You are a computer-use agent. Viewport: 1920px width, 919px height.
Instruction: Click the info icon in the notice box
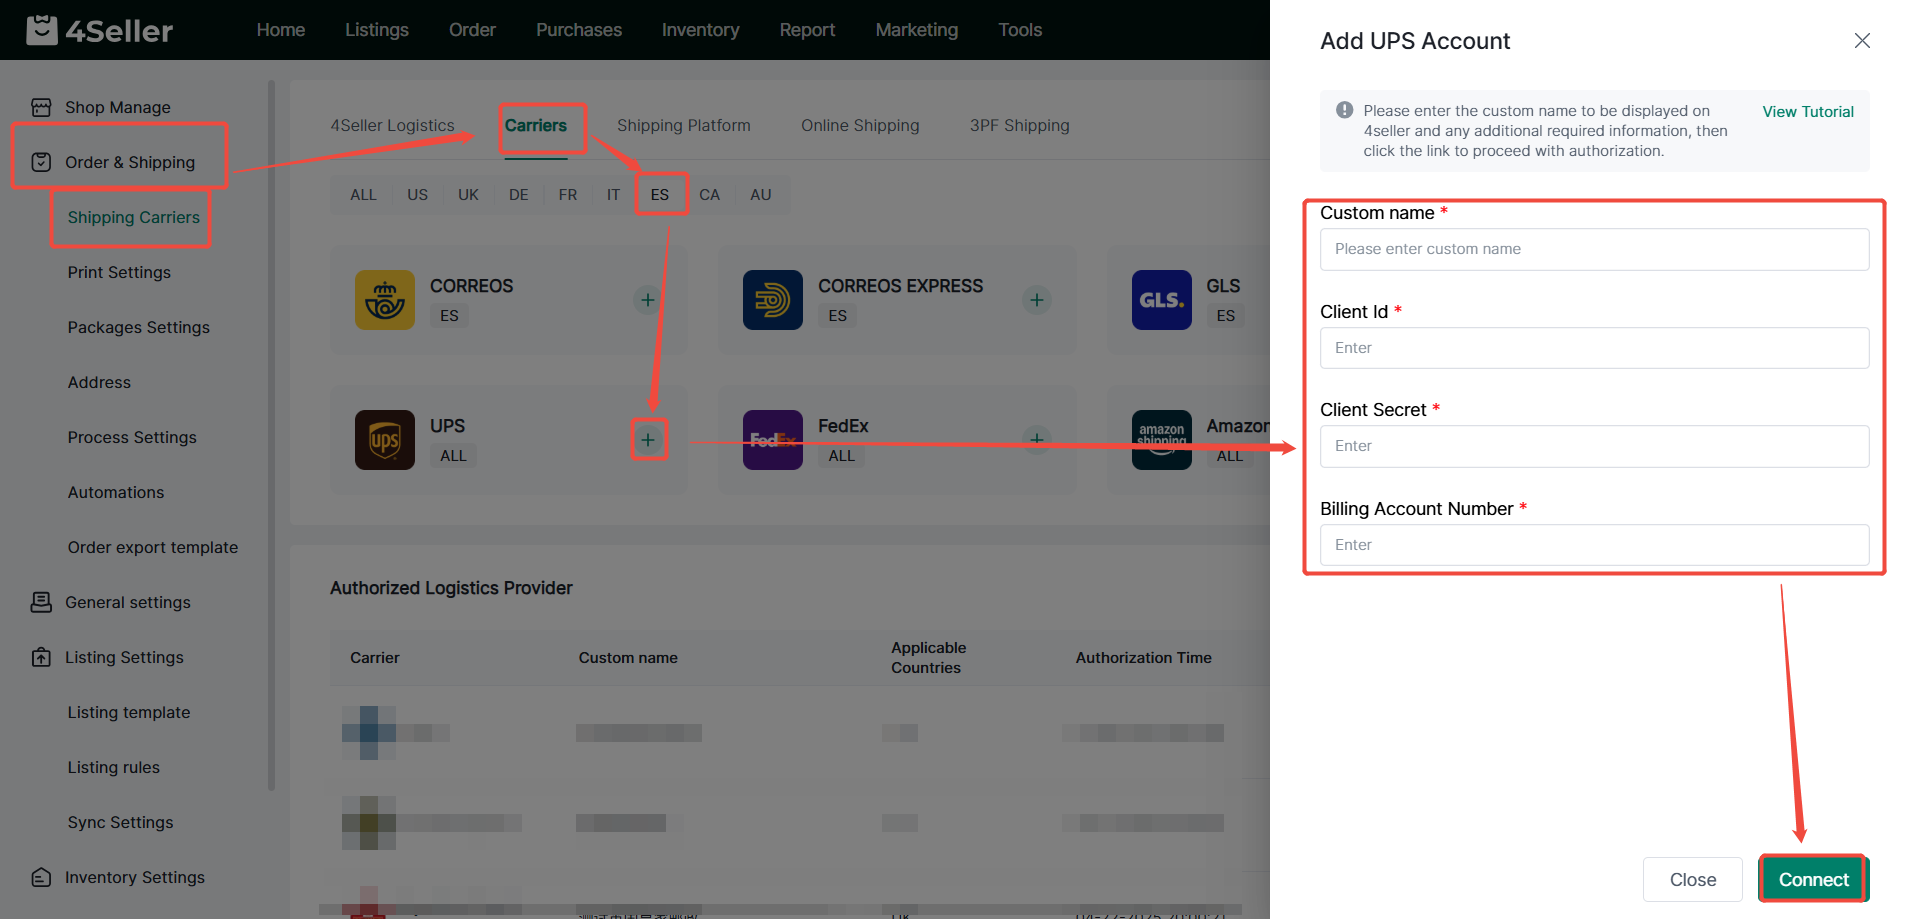point(1345,110)
